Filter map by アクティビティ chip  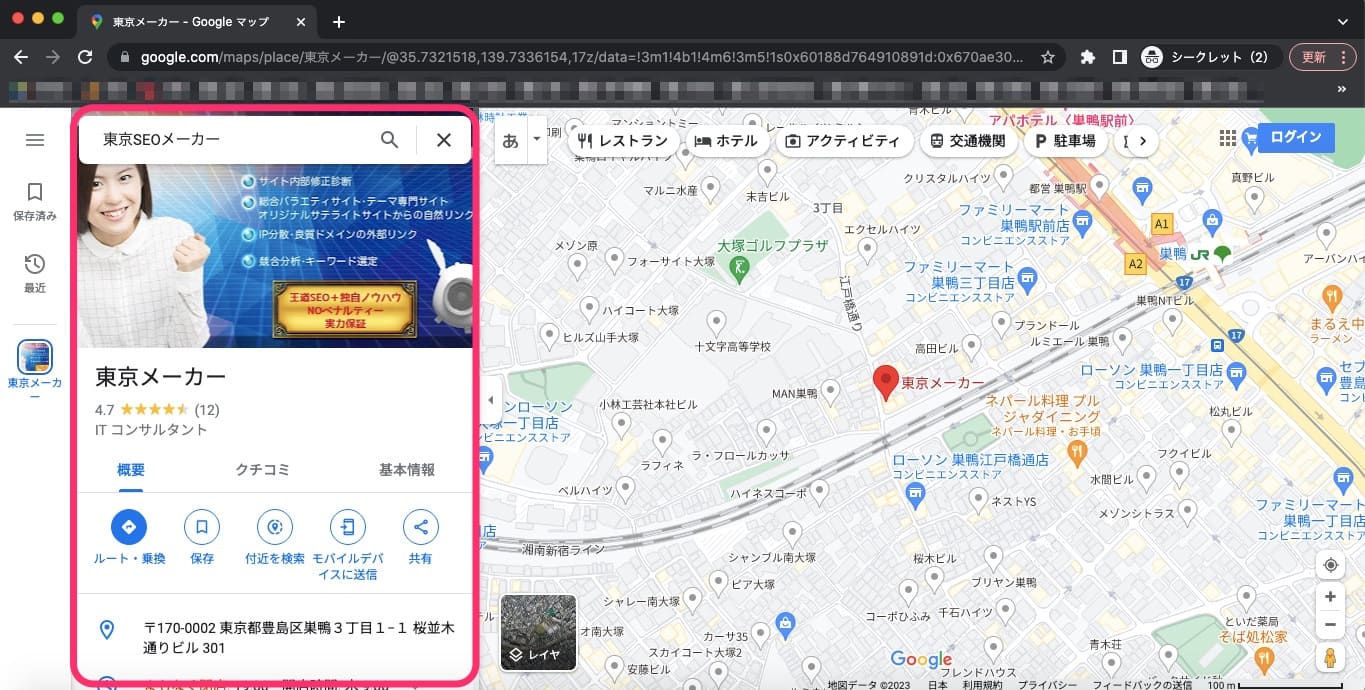844,141
